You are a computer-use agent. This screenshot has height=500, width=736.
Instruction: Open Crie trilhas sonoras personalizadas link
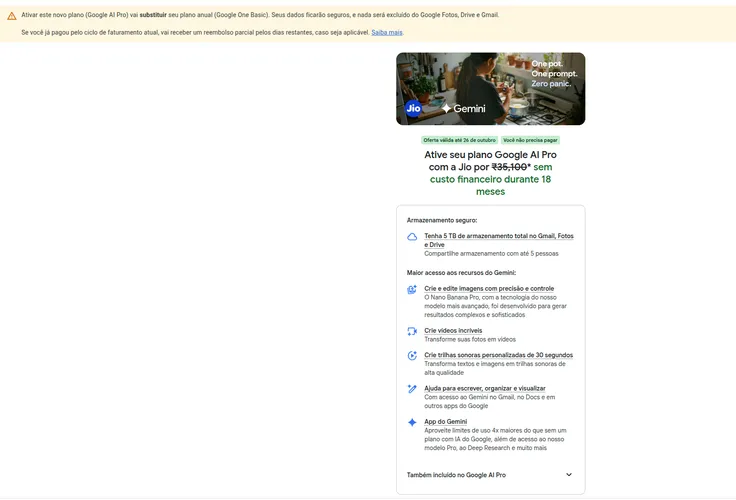[498, 355]
